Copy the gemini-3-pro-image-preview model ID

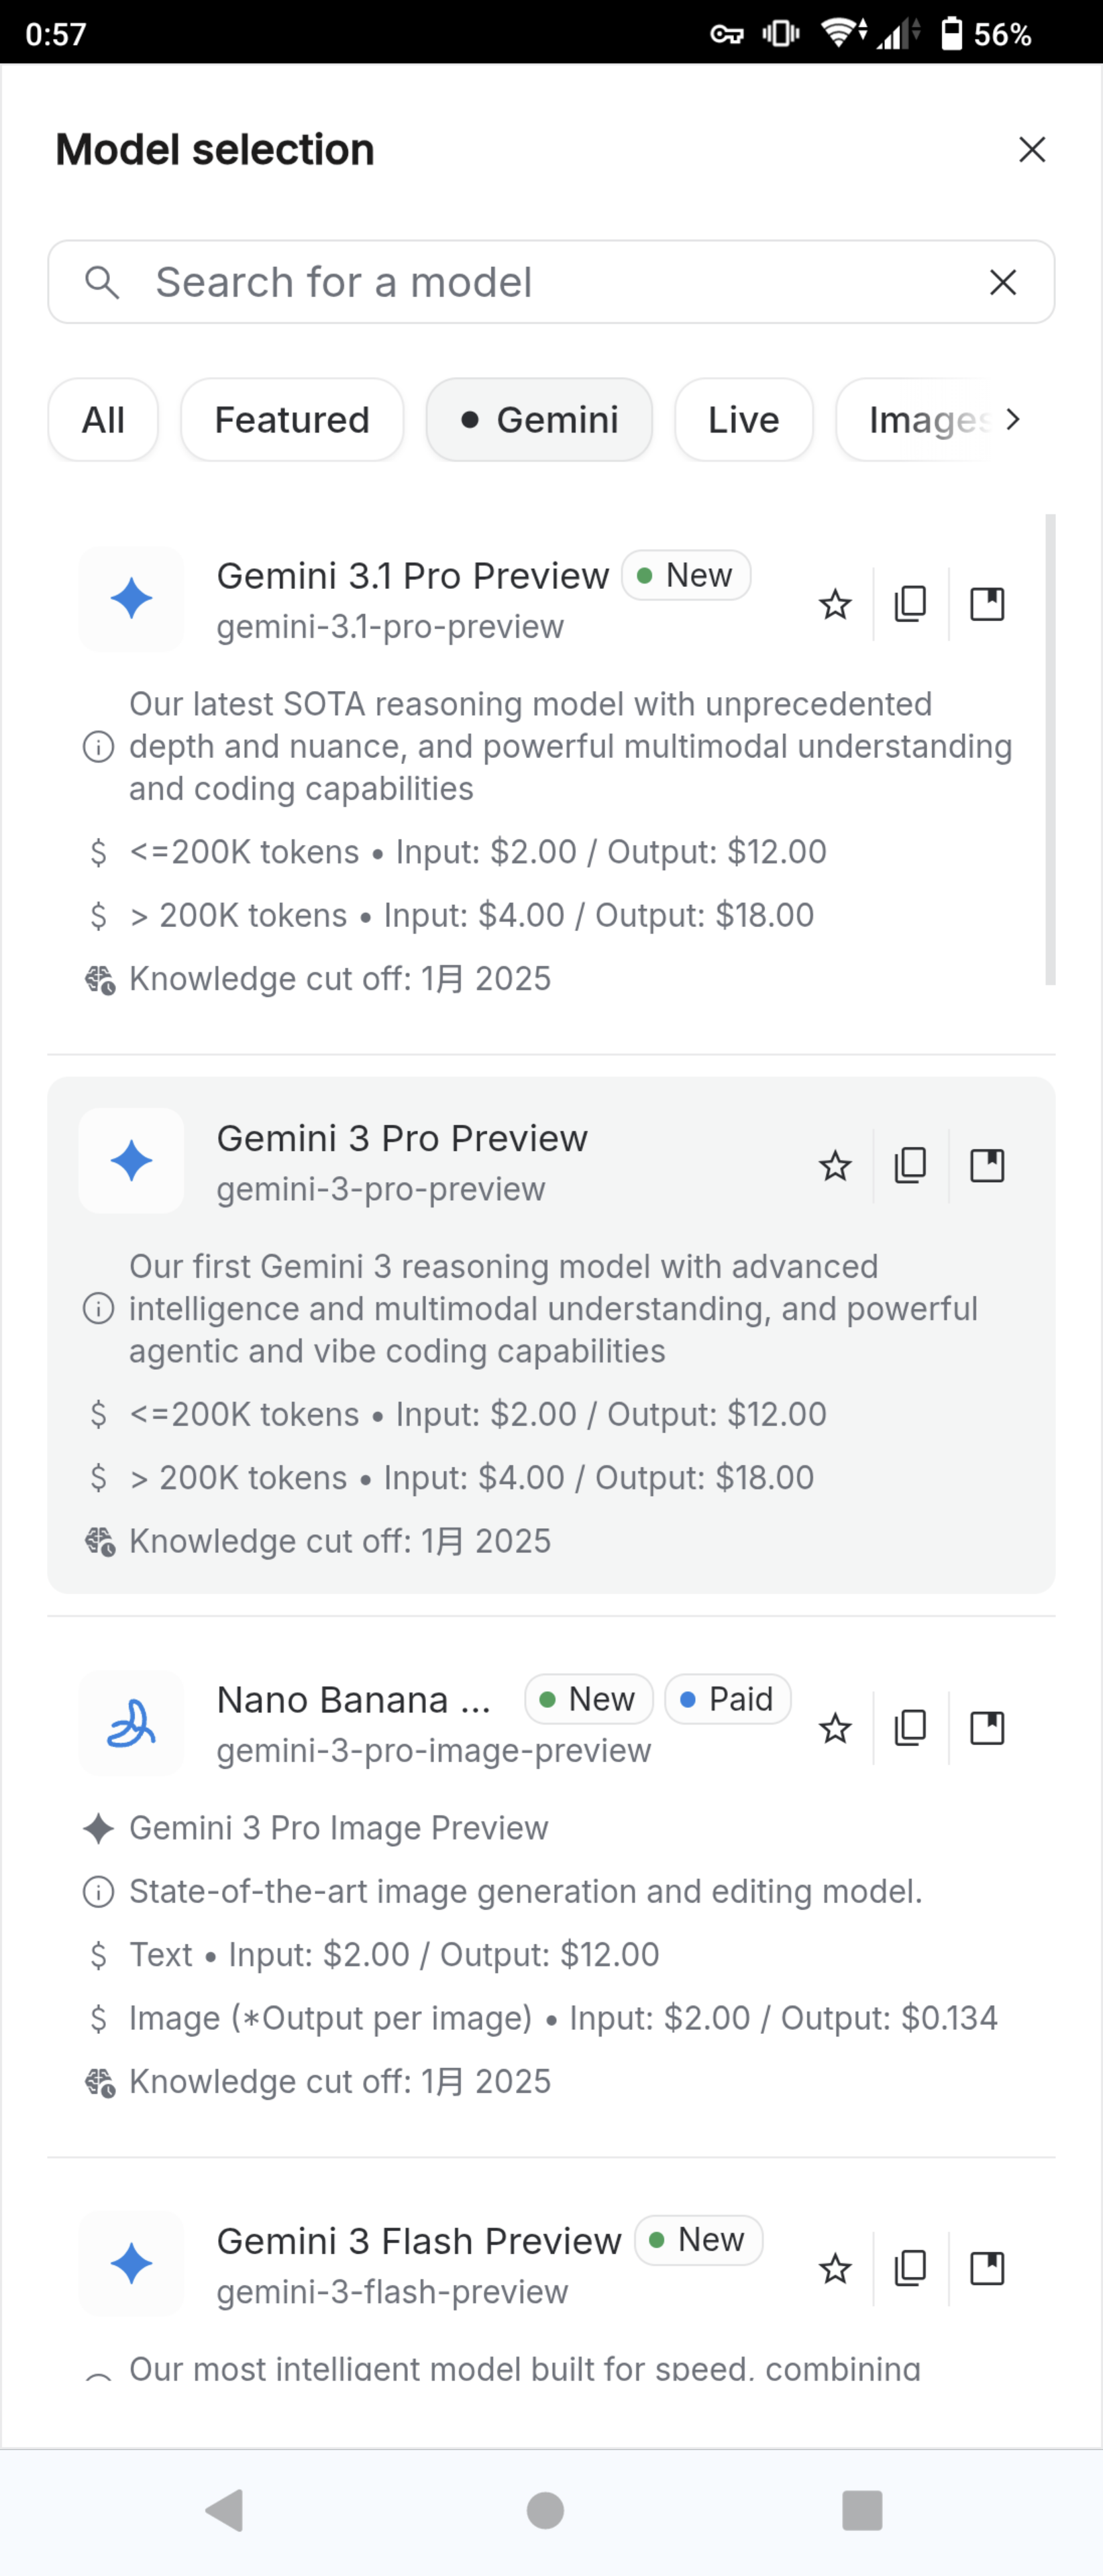910,1728
